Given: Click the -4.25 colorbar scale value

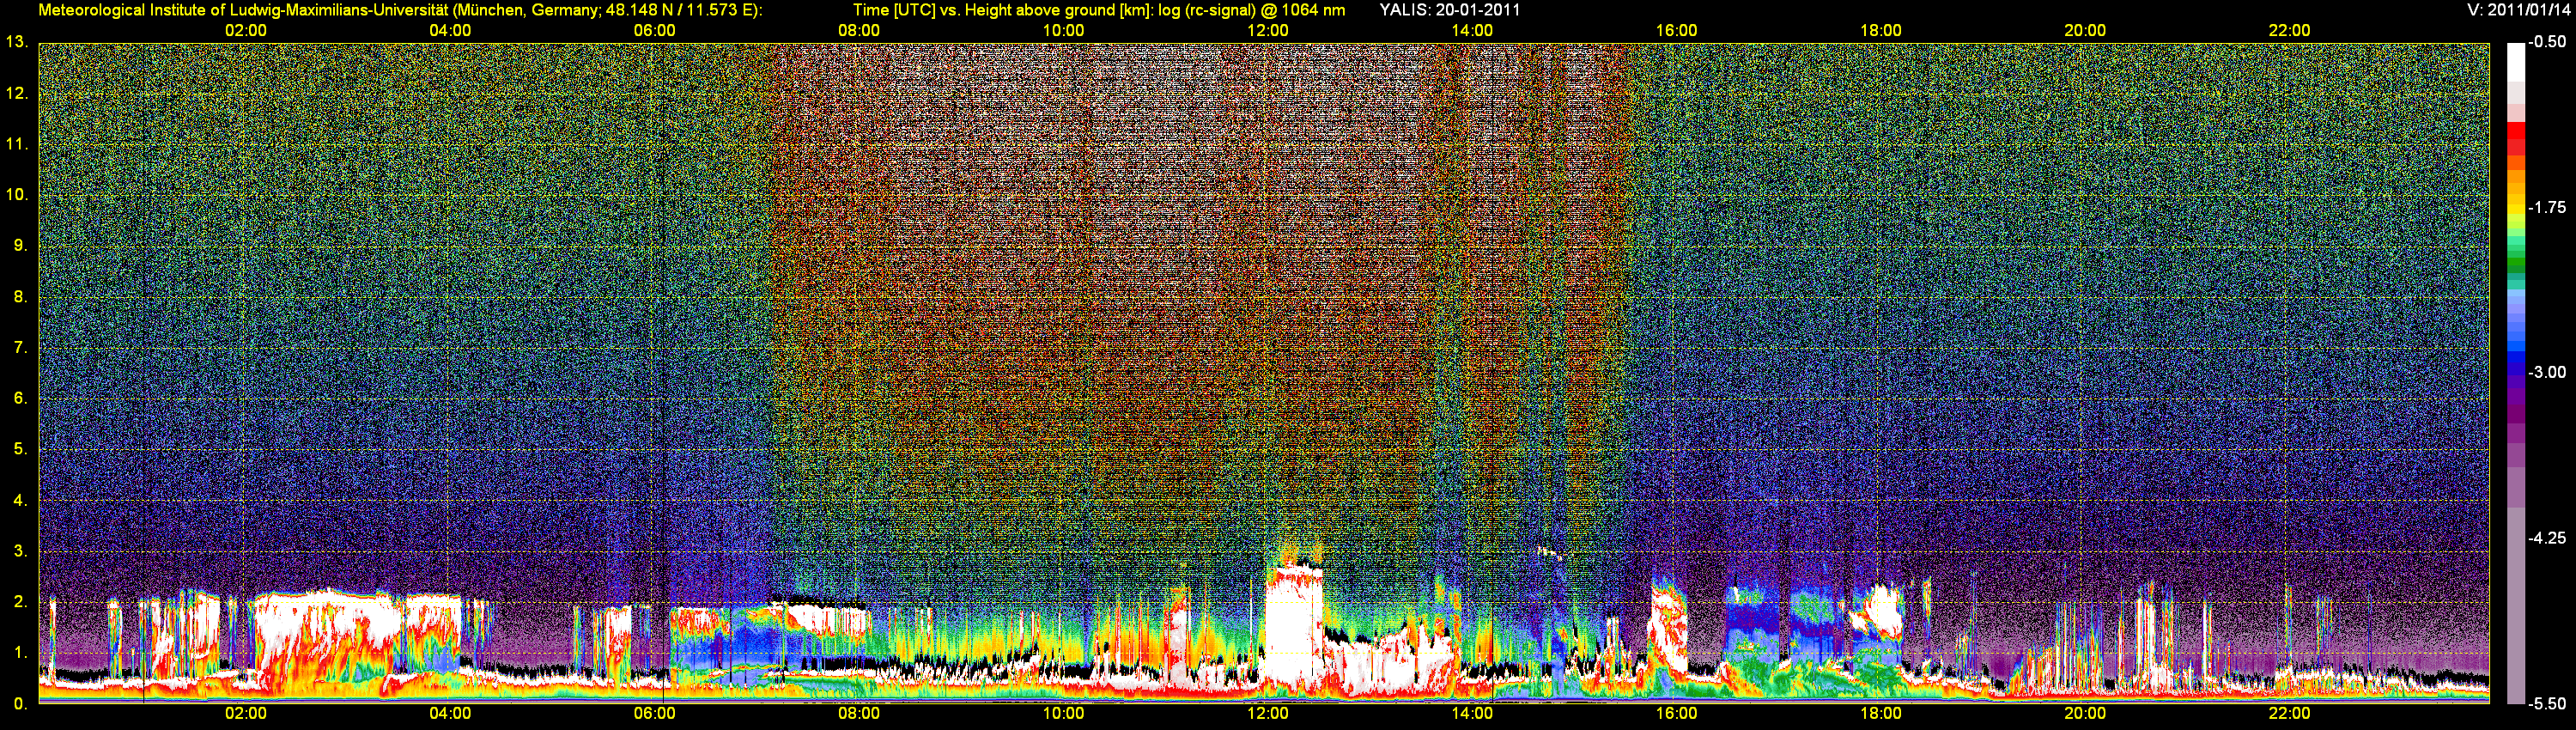Looking at the screenshot, I should point(2547,538).
